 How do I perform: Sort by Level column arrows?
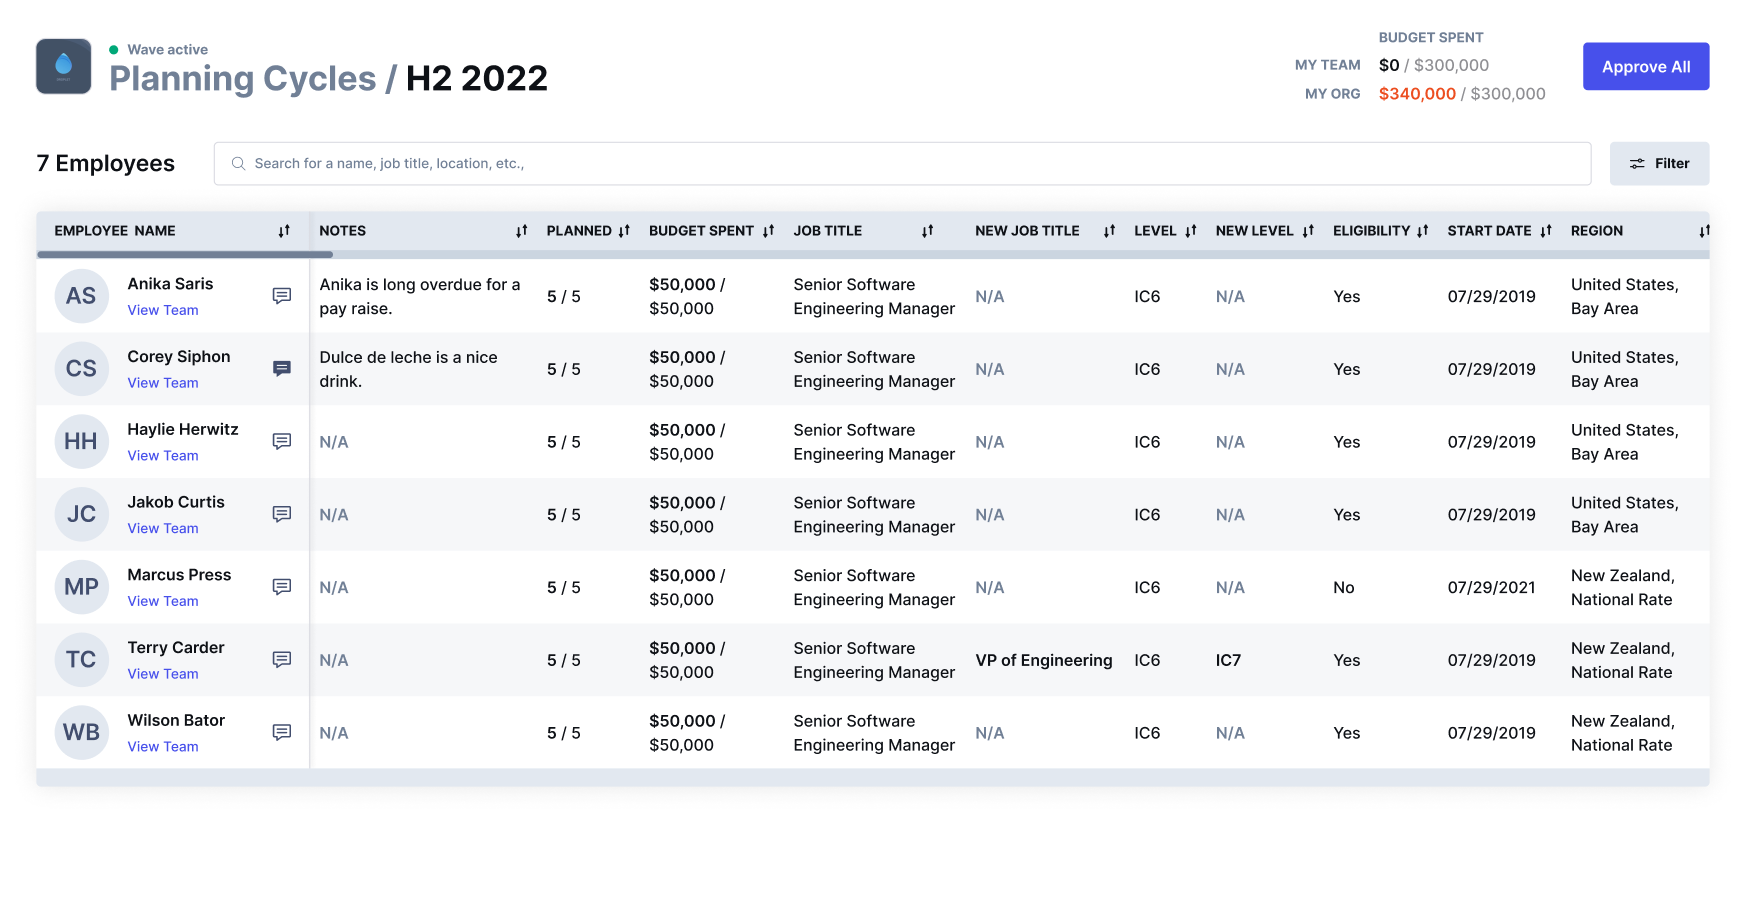tap(1190, 231)
